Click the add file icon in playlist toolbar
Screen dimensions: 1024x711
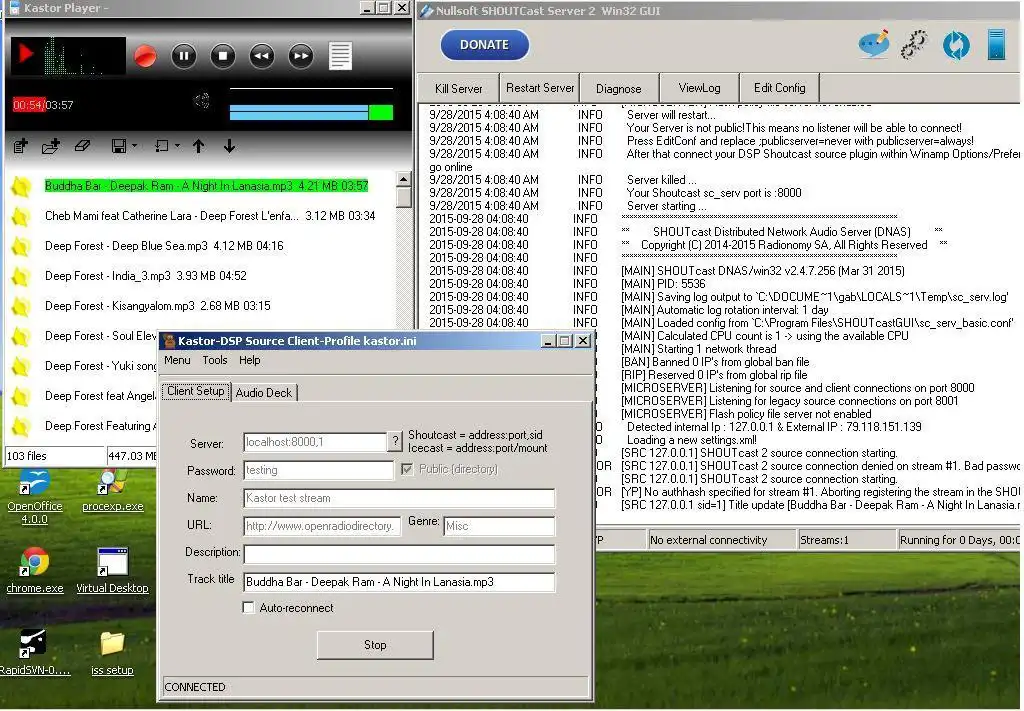pyautogui.click(x=21, y=146)
